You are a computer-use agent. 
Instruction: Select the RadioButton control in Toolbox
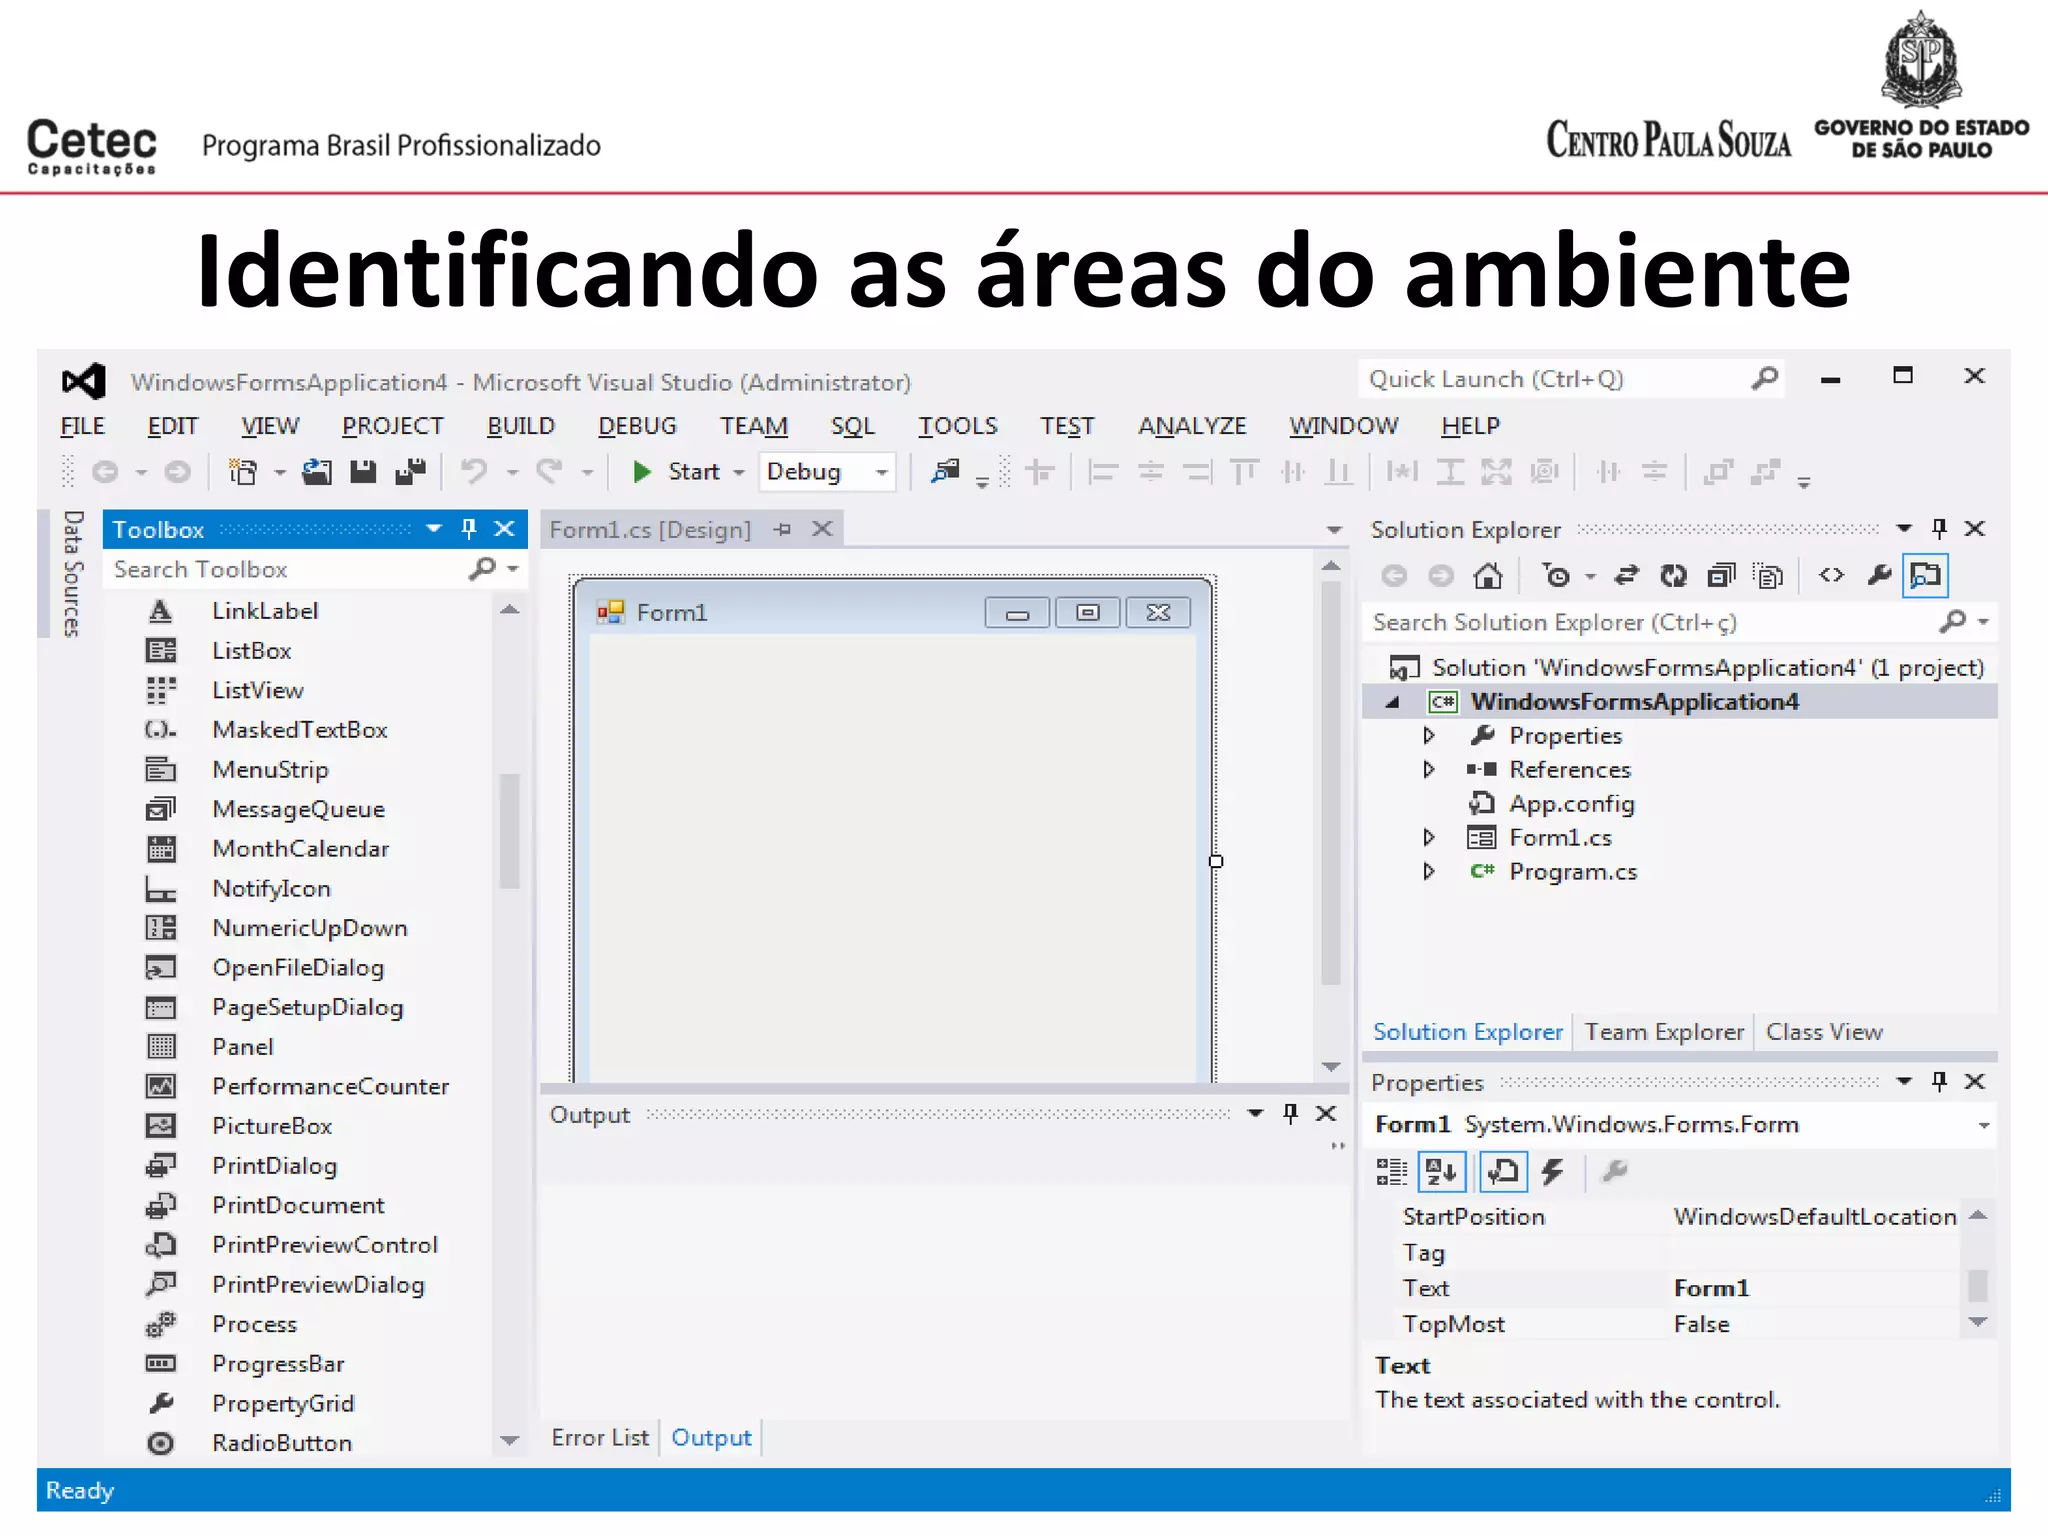(x=282, y=1443)
